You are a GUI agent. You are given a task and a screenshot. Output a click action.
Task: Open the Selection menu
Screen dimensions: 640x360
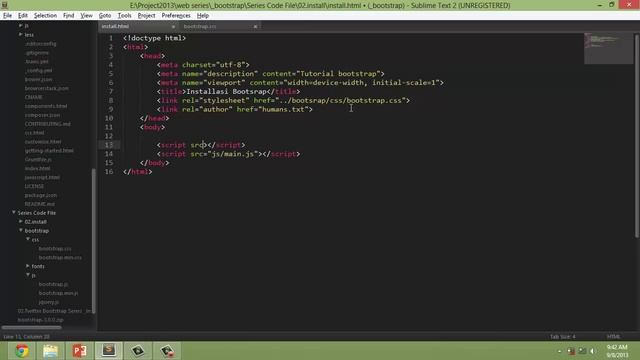click(x=45, y=16)
